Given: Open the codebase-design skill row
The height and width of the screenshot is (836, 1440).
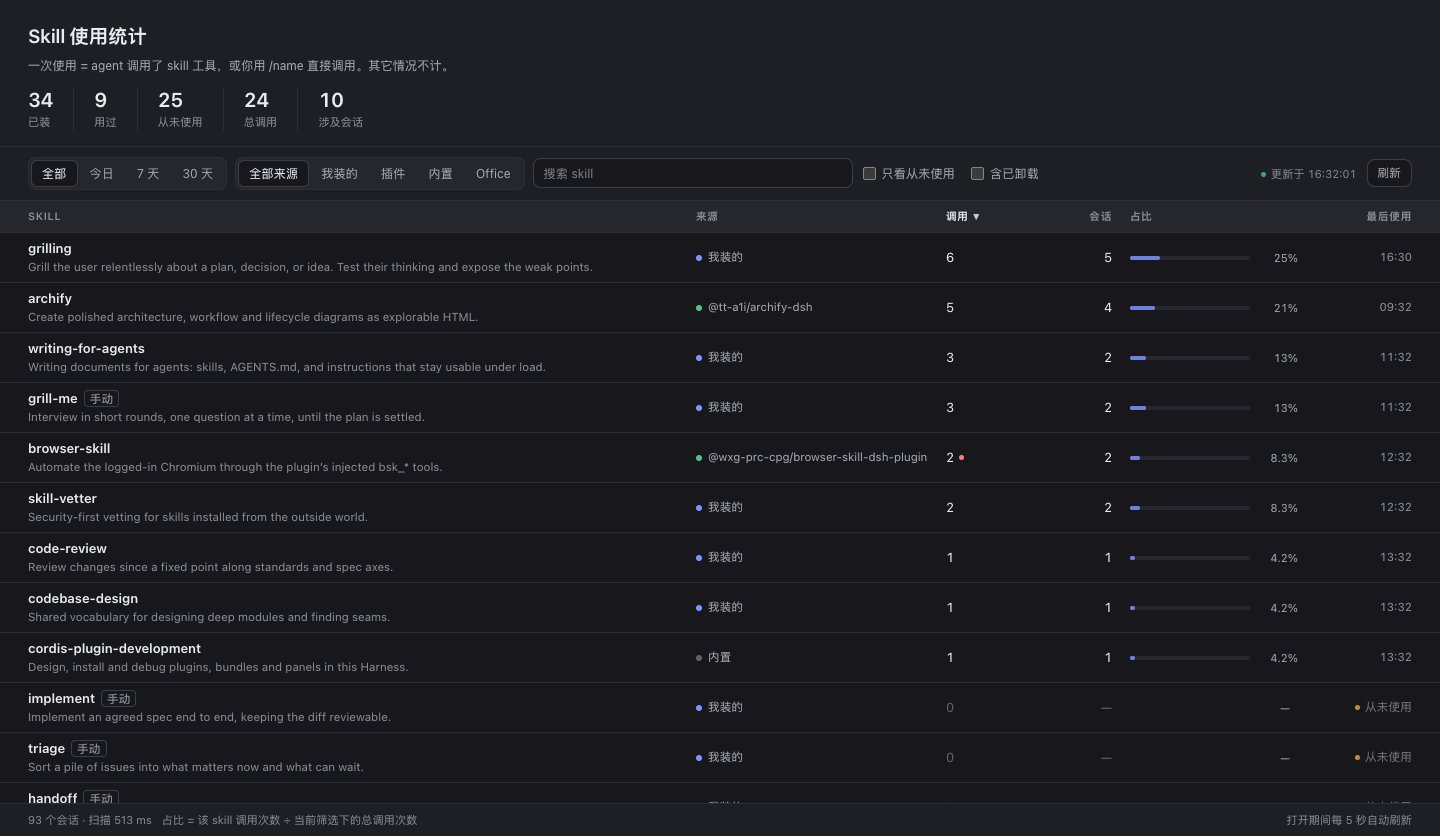Looking at the screenshot, I should click(x=720, y=607).
